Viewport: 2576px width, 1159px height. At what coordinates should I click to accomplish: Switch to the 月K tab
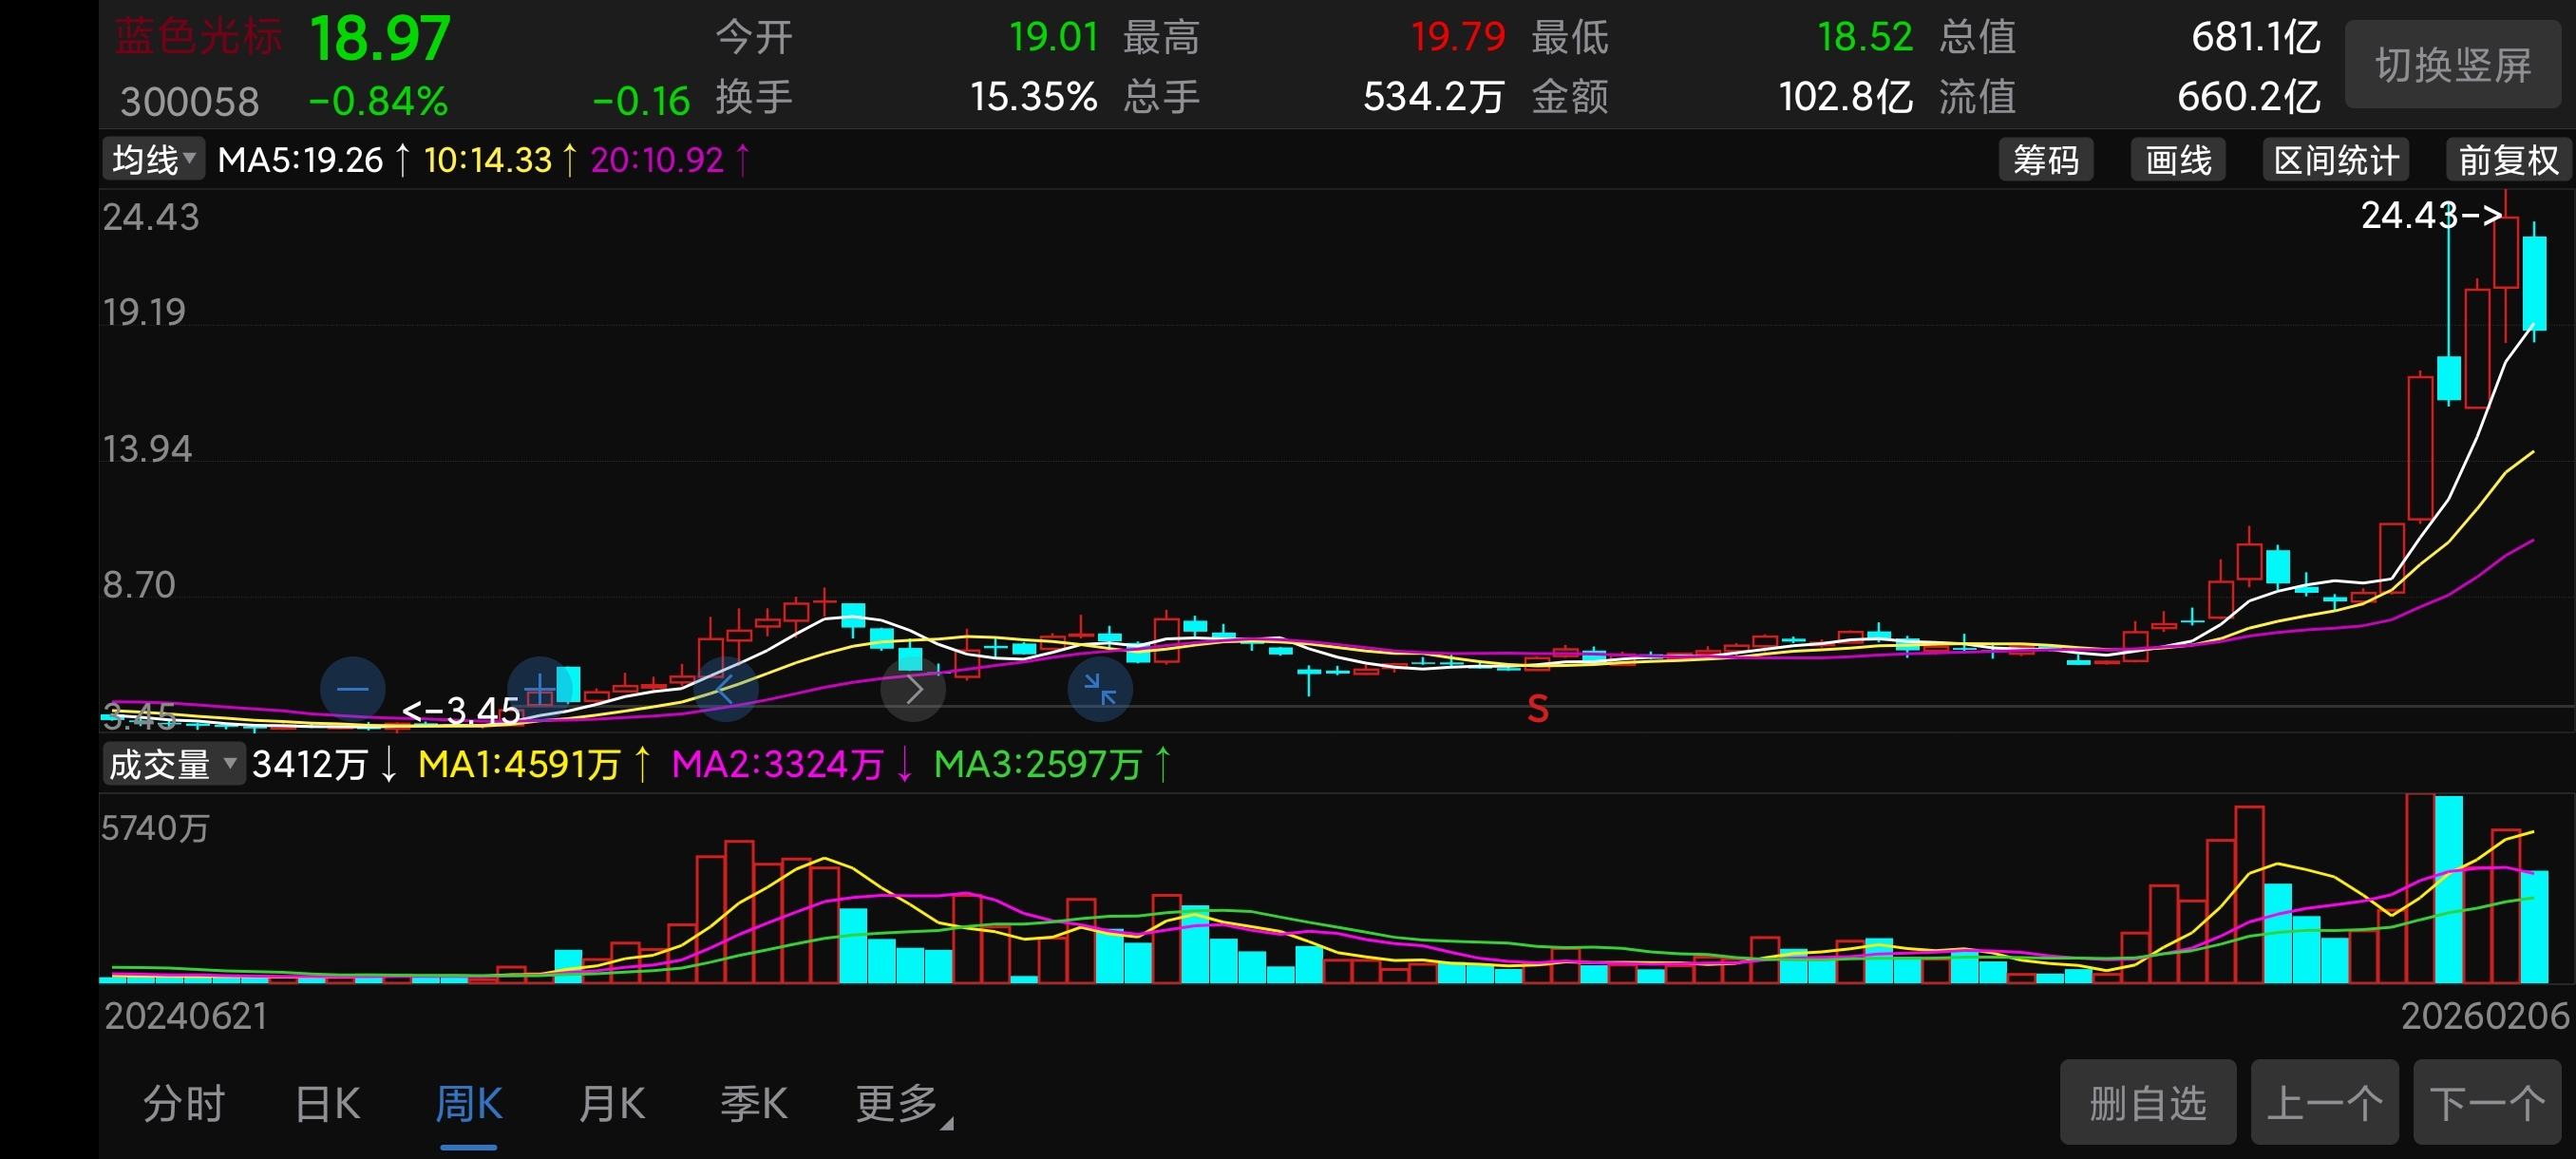pos(611,1104)
